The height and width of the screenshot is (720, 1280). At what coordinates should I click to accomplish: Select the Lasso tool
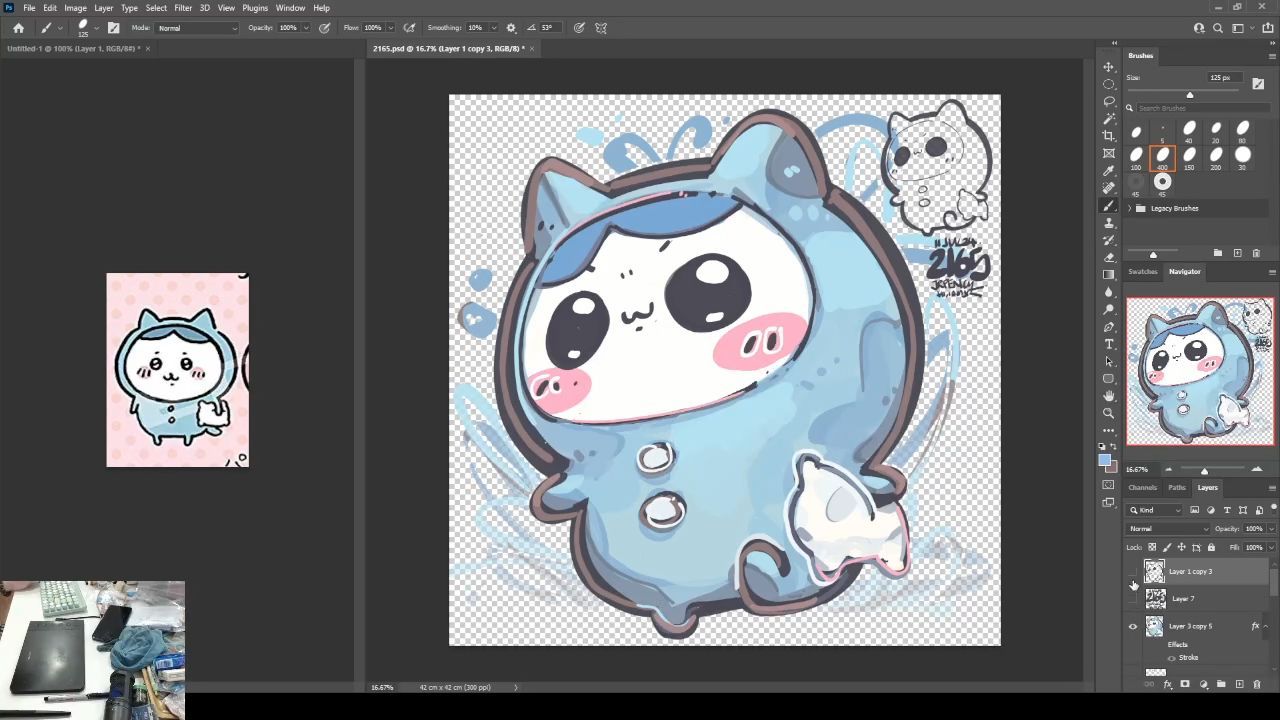[x=1108, y=101]
